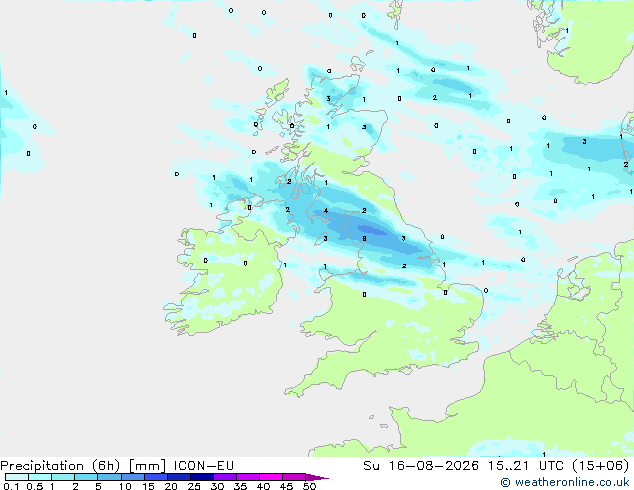Click the '30' legend scale label

pos(217,486)
